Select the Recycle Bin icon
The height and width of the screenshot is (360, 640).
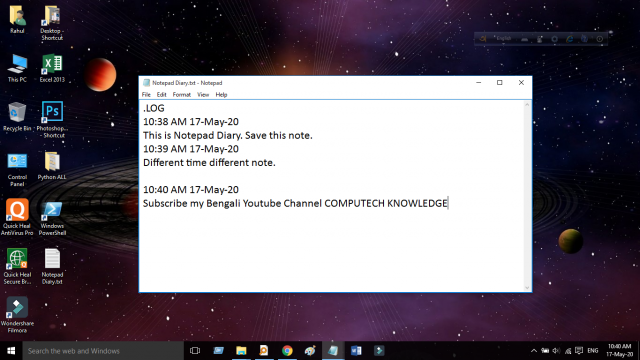click(x=17, y=117)
